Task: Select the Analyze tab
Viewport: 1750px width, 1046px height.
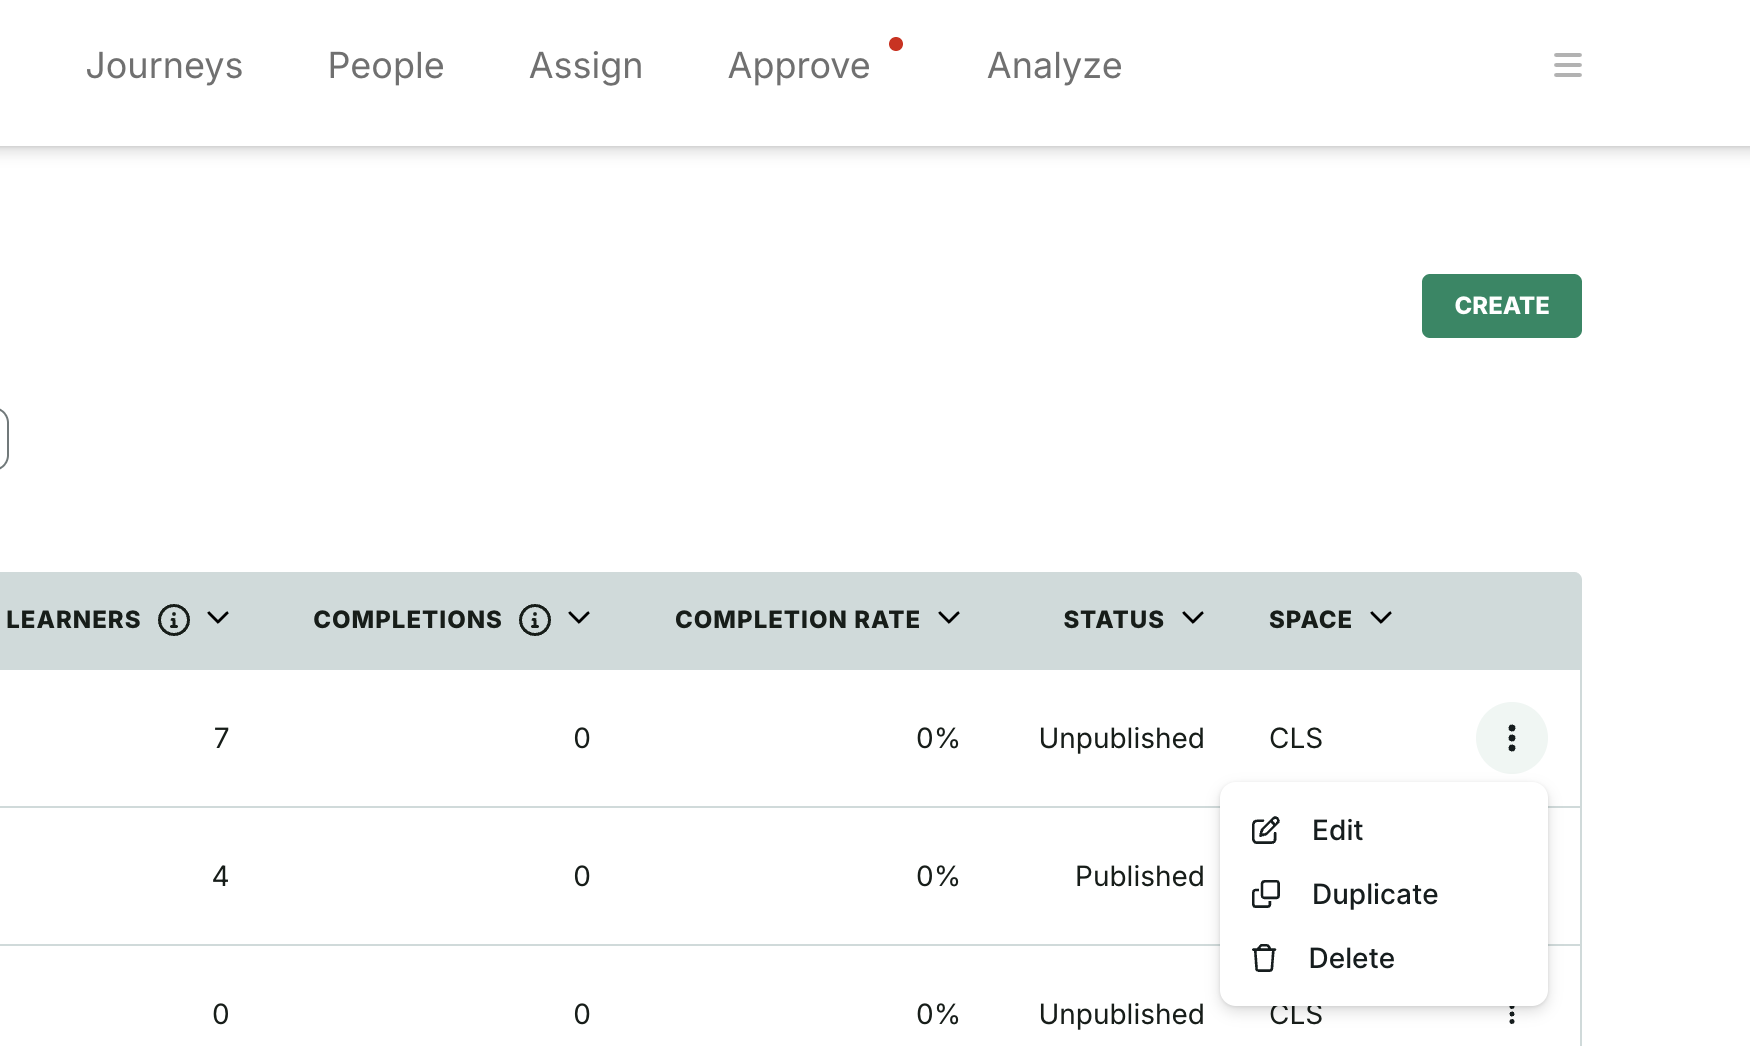Action: tap(1054, 66)
